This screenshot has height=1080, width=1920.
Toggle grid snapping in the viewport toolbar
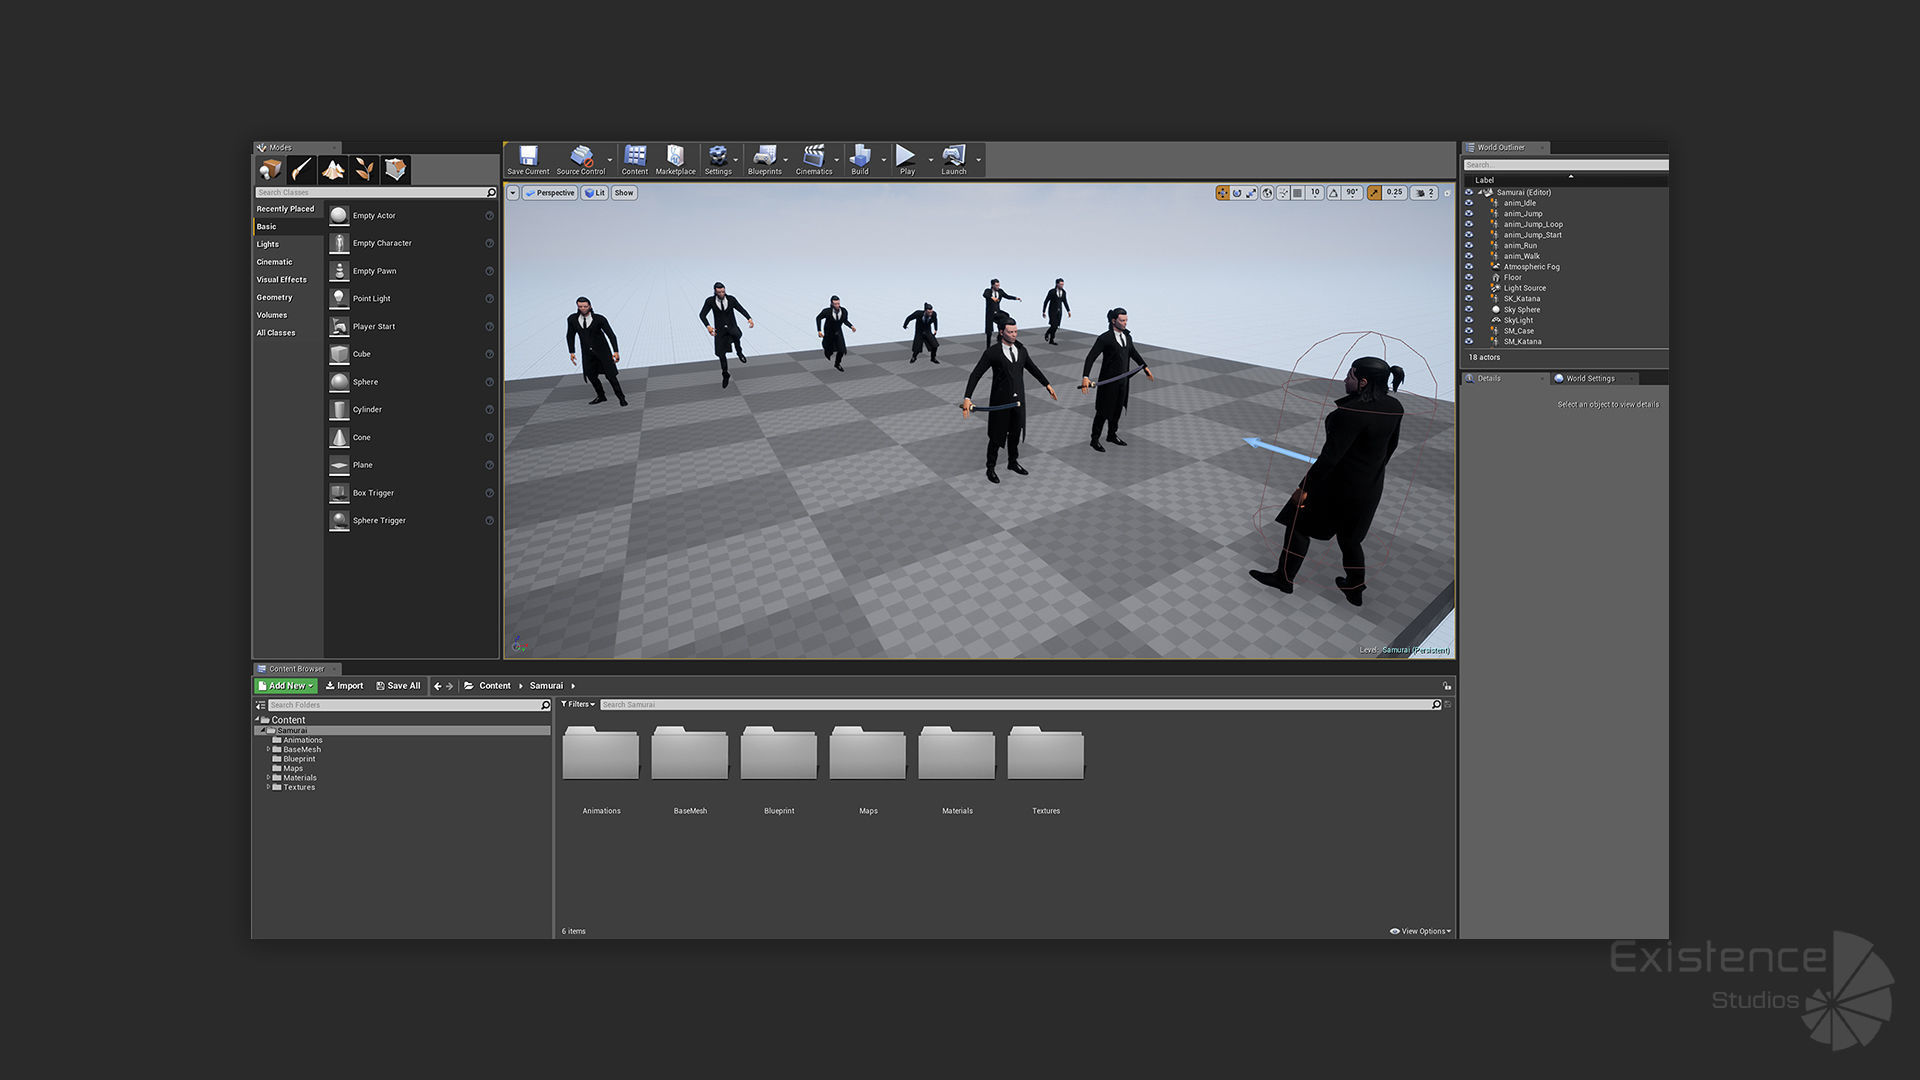tap(1297, 193)
